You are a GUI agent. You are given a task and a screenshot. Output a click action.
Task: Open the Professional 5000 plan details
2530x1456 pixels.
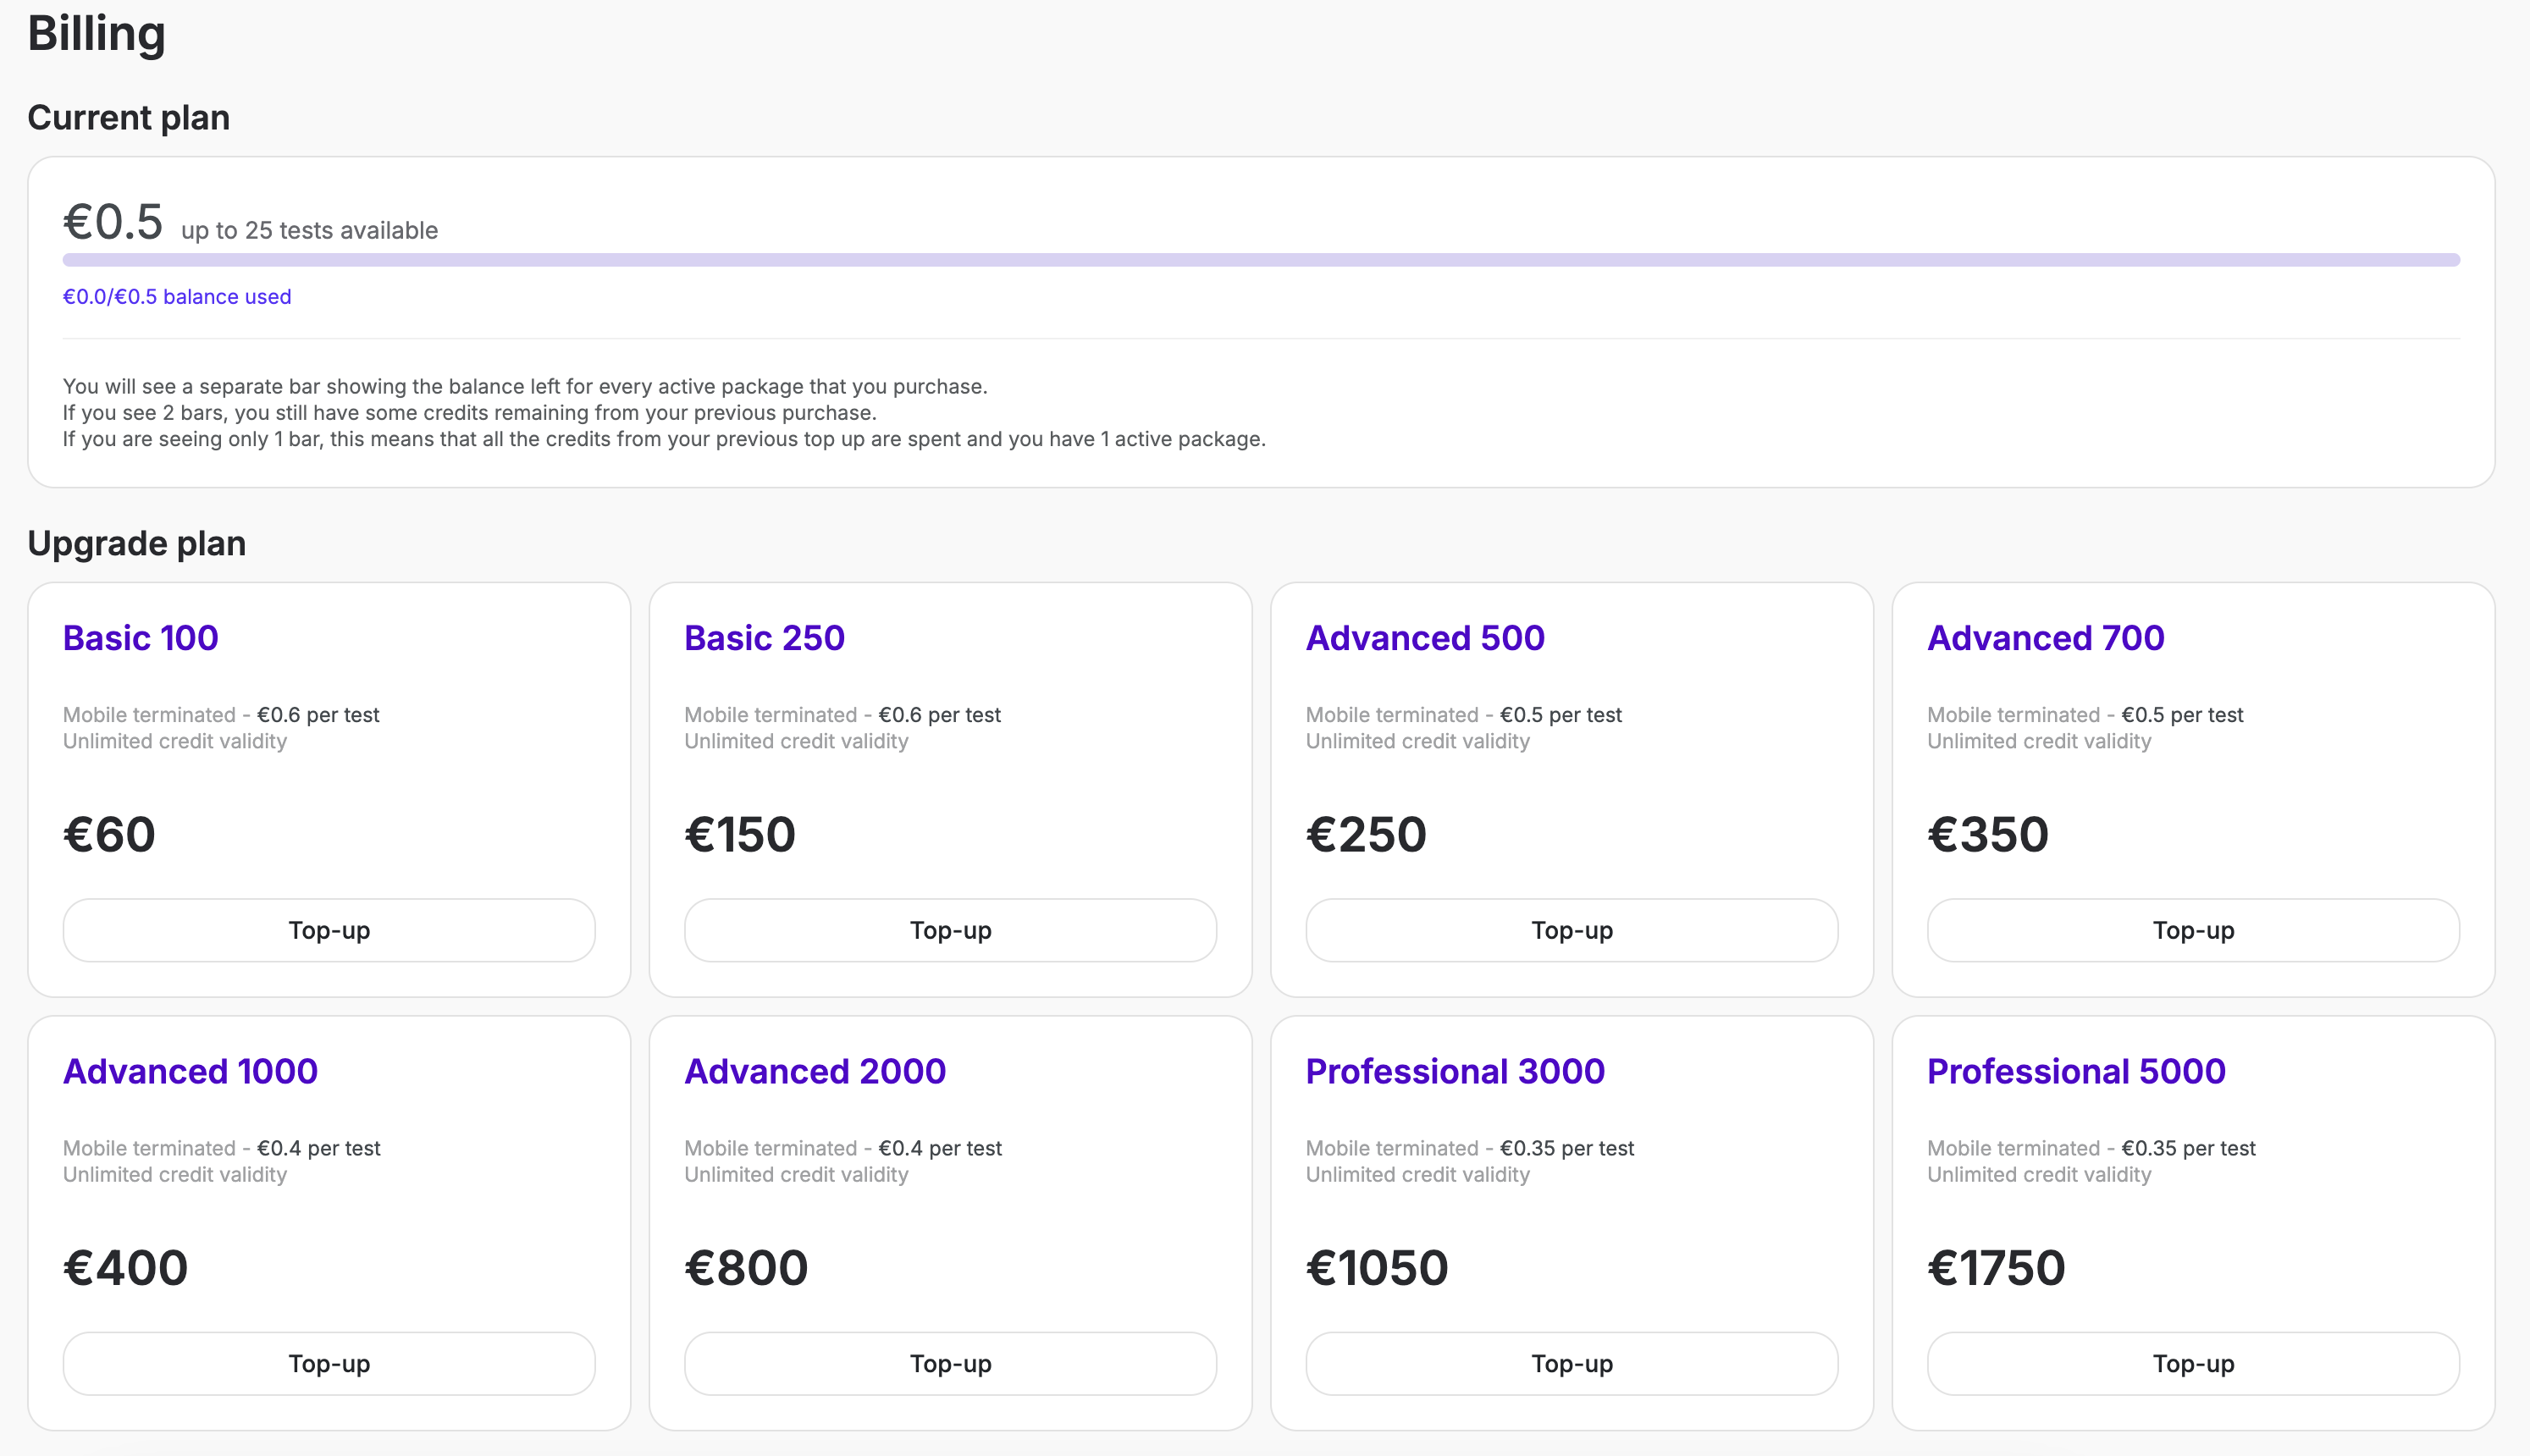(2074, 1071)
